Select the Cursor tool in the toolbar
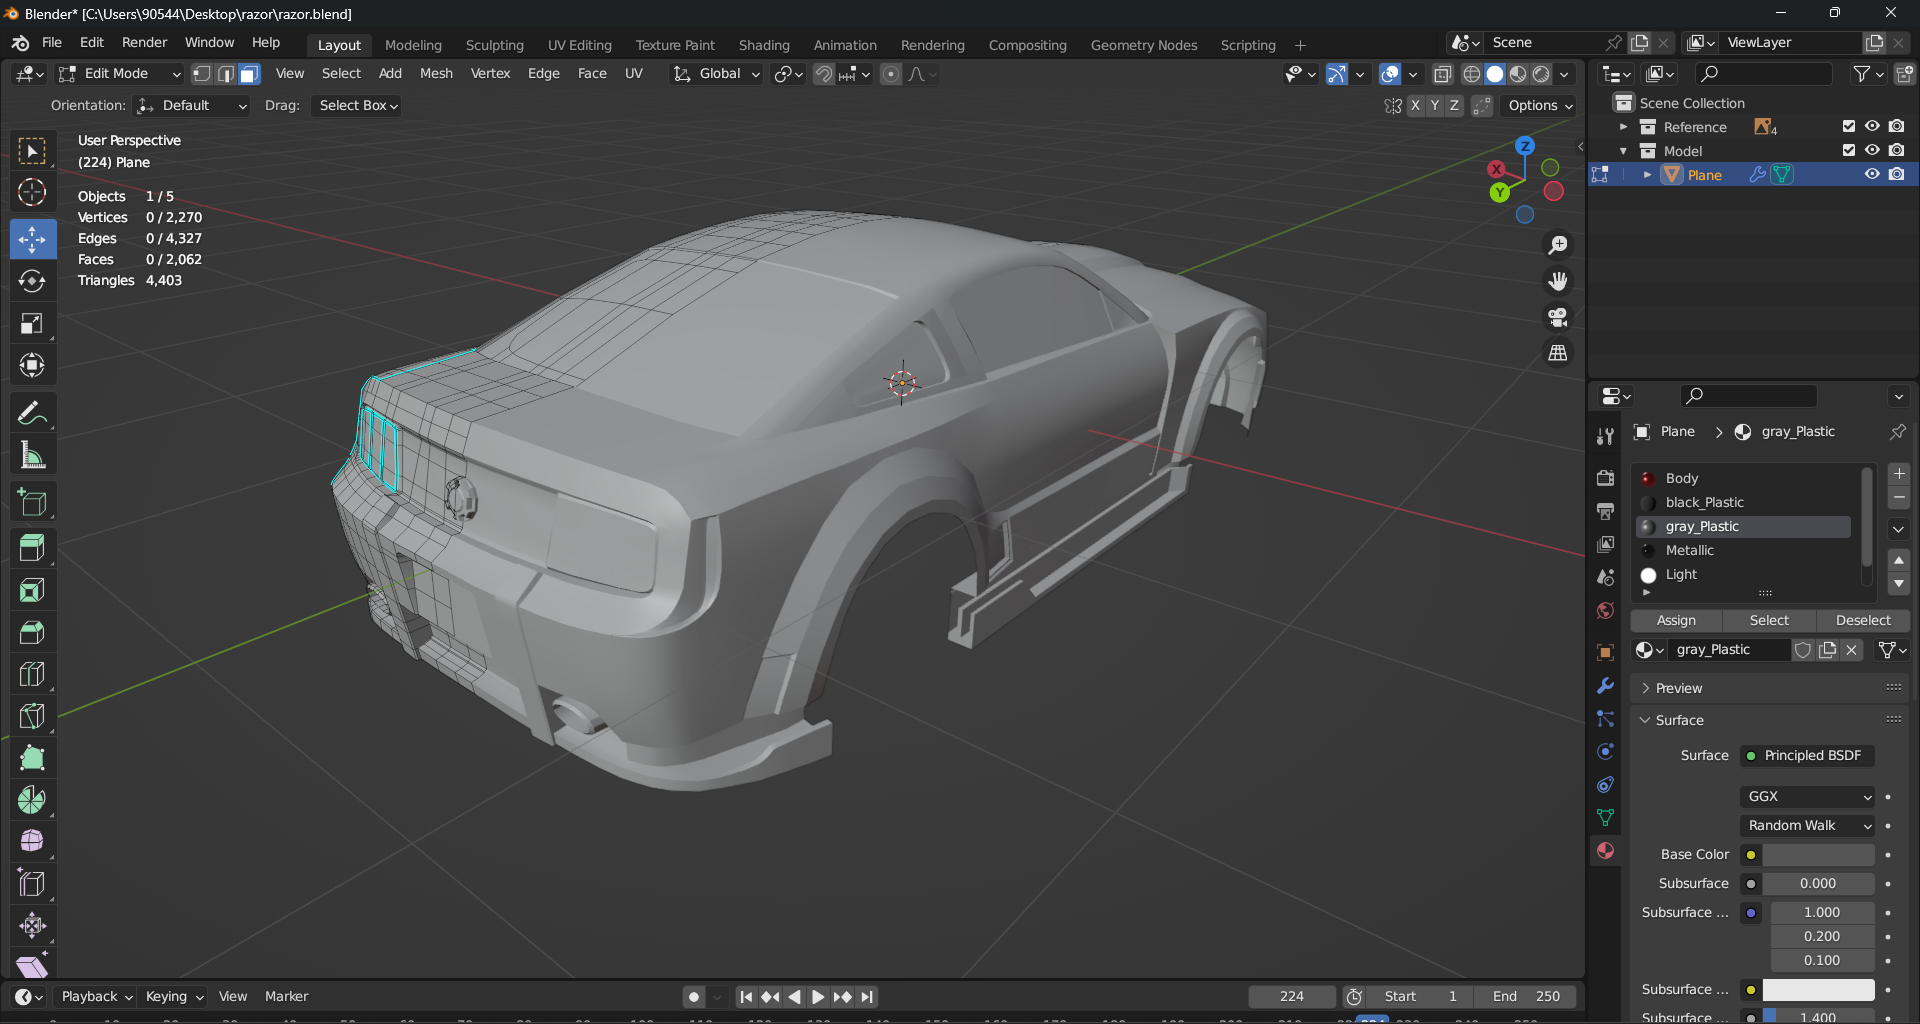Screen dimensions: 1920x1024 [32, 192]
